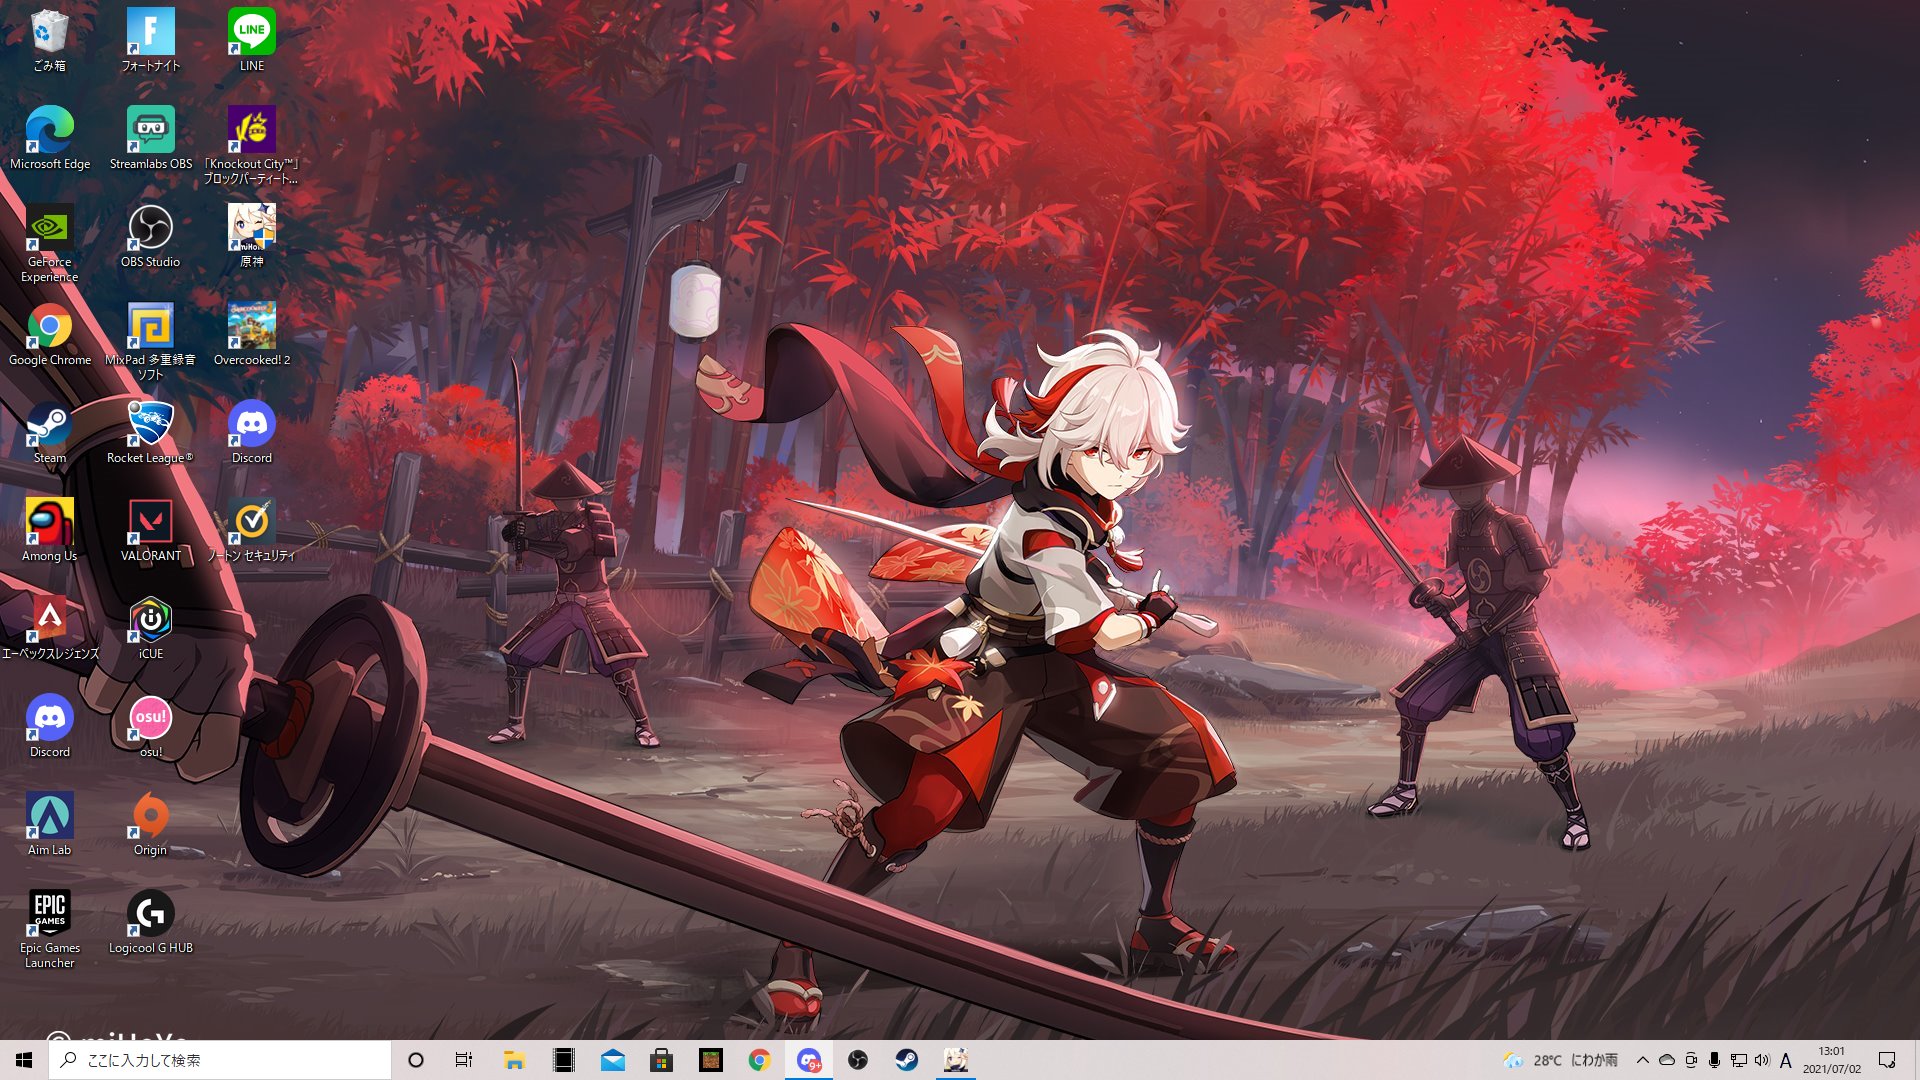The width and height of the screenshot is (1920, 1080).
Task: Open Mail from the taskbar
Action: (x=612, y=1060)
